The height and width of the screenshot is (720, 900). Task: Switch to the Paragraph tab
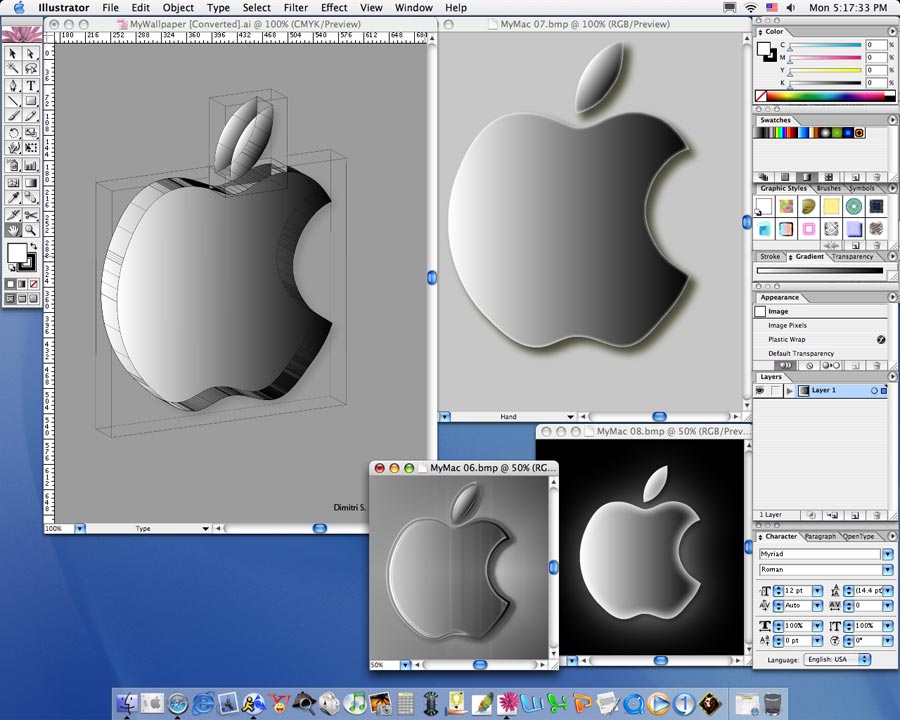pos(820,536)
